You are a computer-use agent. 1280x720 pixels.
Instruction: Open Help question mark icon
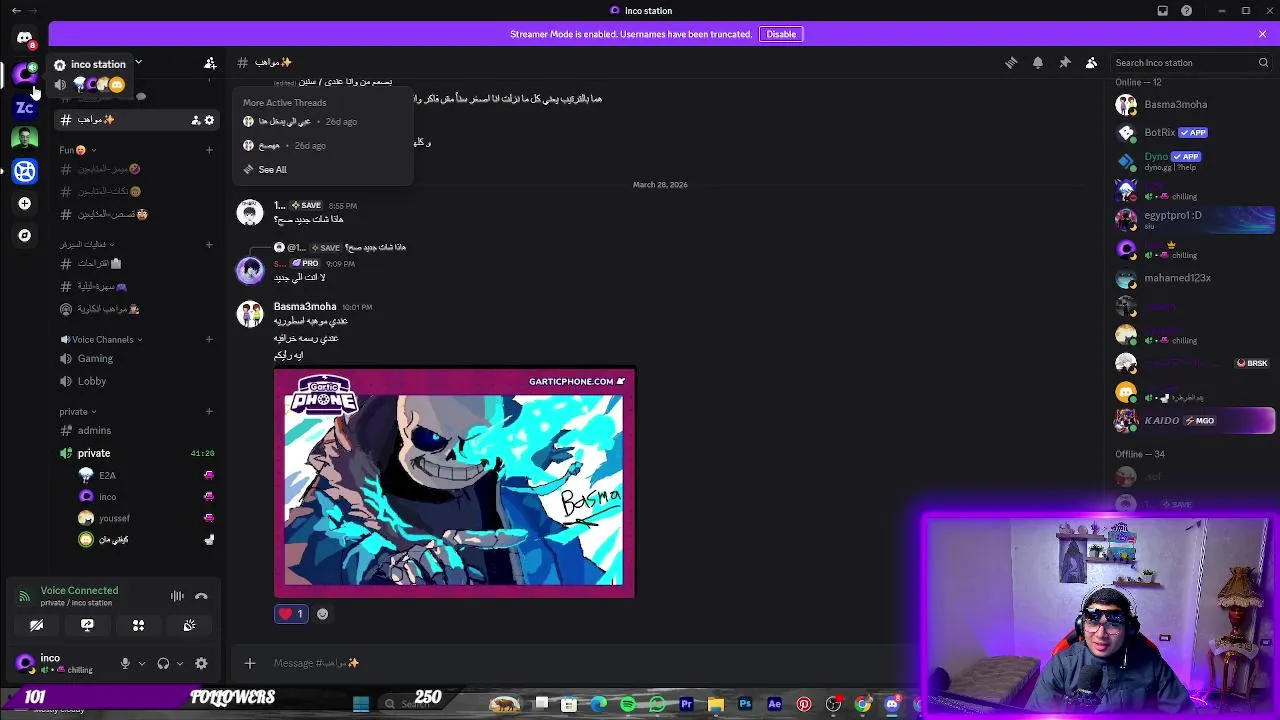click(1186, 10)
